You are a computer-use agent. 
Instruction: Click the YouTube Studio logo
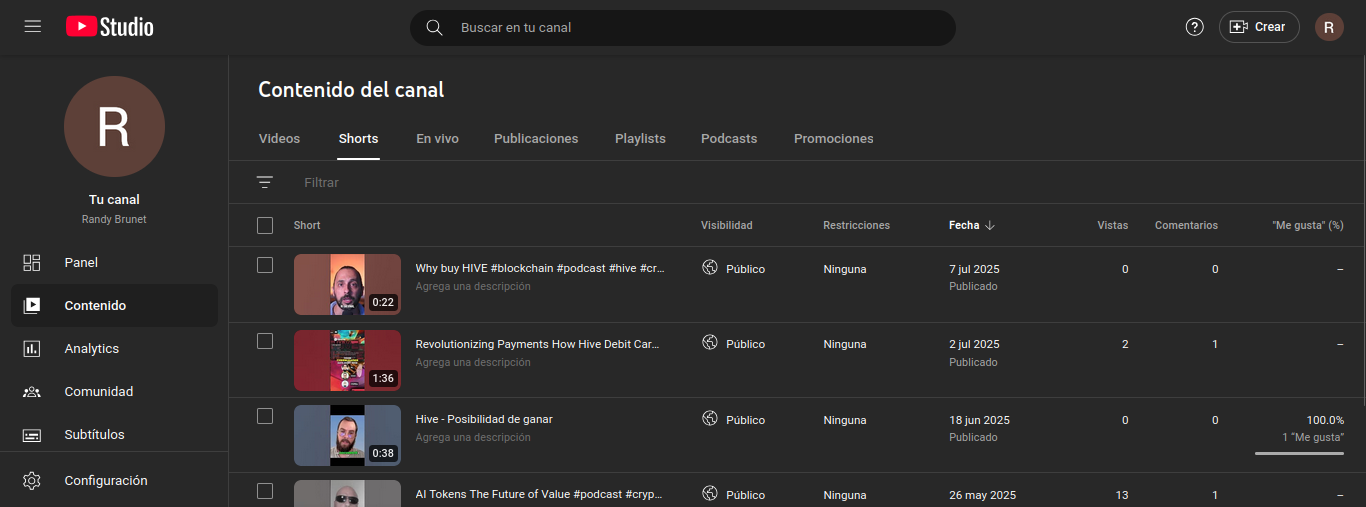pyautogui.click(x=110, y=27)
